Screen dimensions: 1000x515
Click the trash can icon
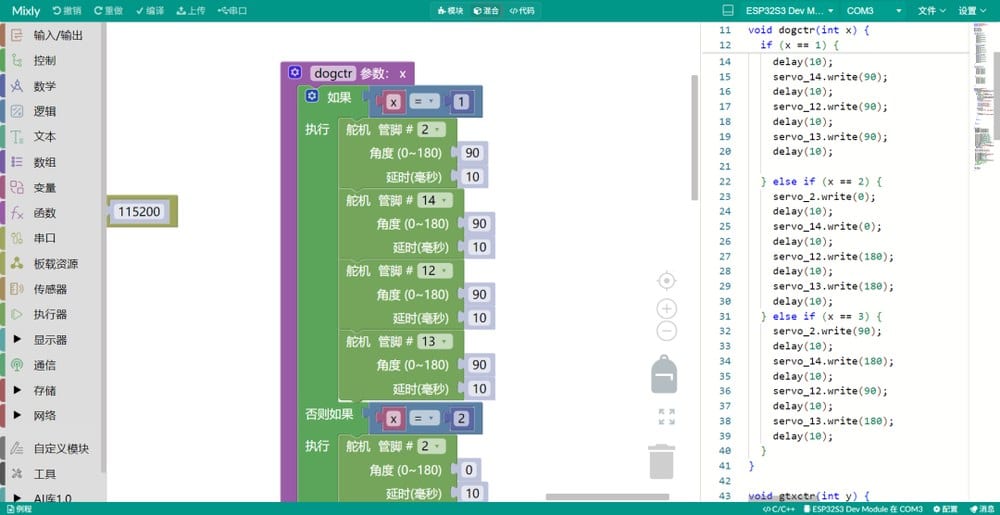[661, 461]
